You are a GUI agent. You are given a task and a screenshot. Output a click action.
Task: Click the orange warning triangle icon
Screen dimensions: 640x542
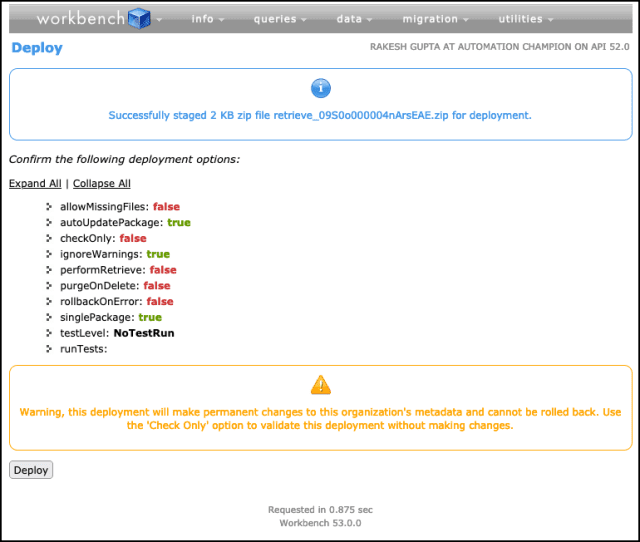pyautogui.click(x=321, y=384)
